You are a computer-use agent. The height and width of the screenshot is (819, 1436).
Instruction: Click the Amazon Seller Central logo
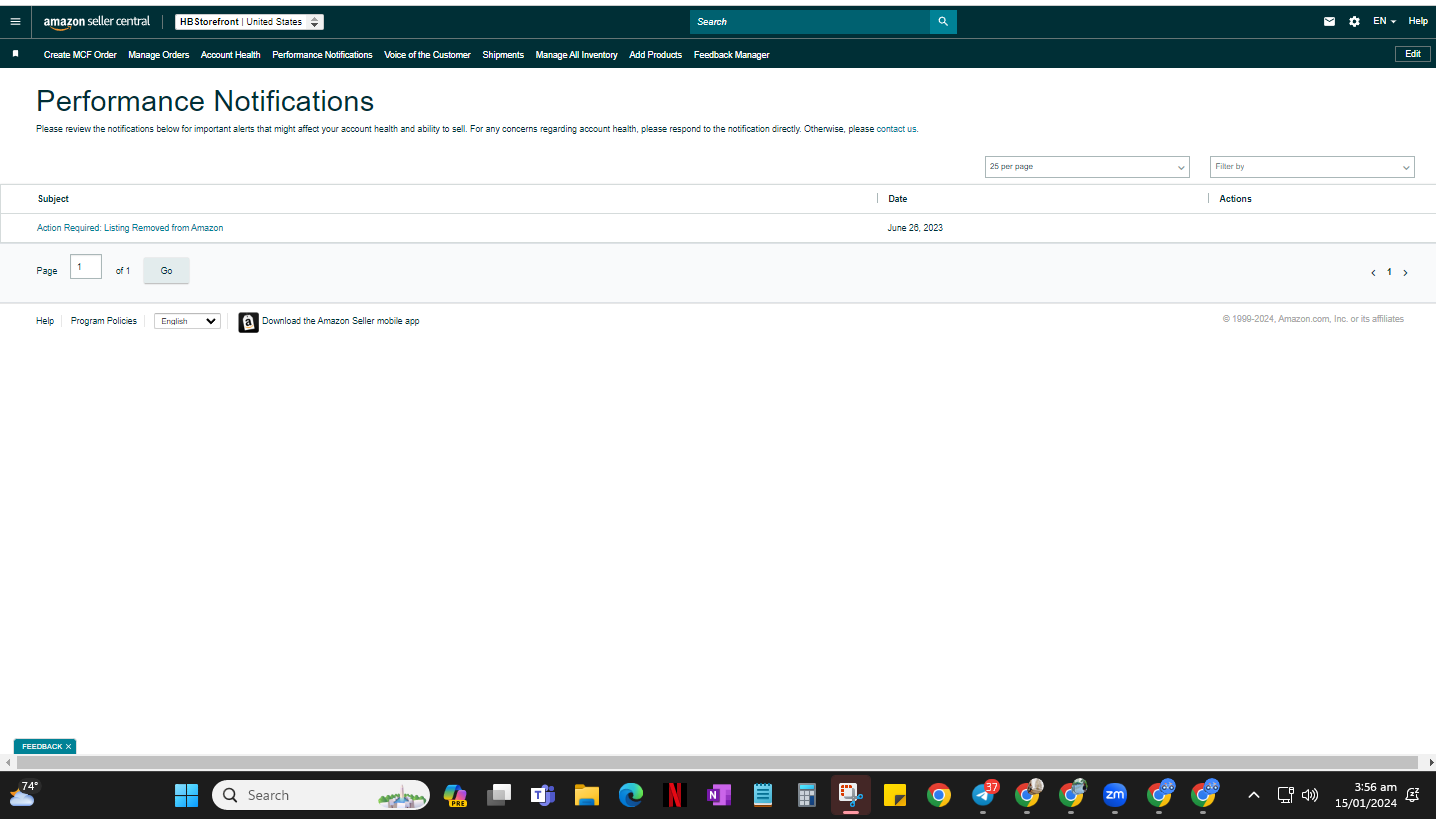click(x=97, y=22)
